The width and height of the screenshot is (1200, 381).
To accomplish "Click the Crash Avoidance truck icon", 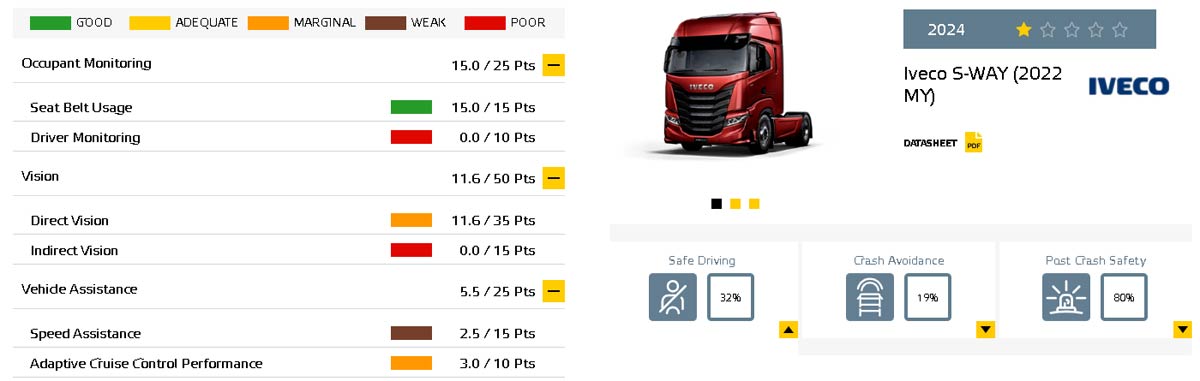I will point(869,297).
